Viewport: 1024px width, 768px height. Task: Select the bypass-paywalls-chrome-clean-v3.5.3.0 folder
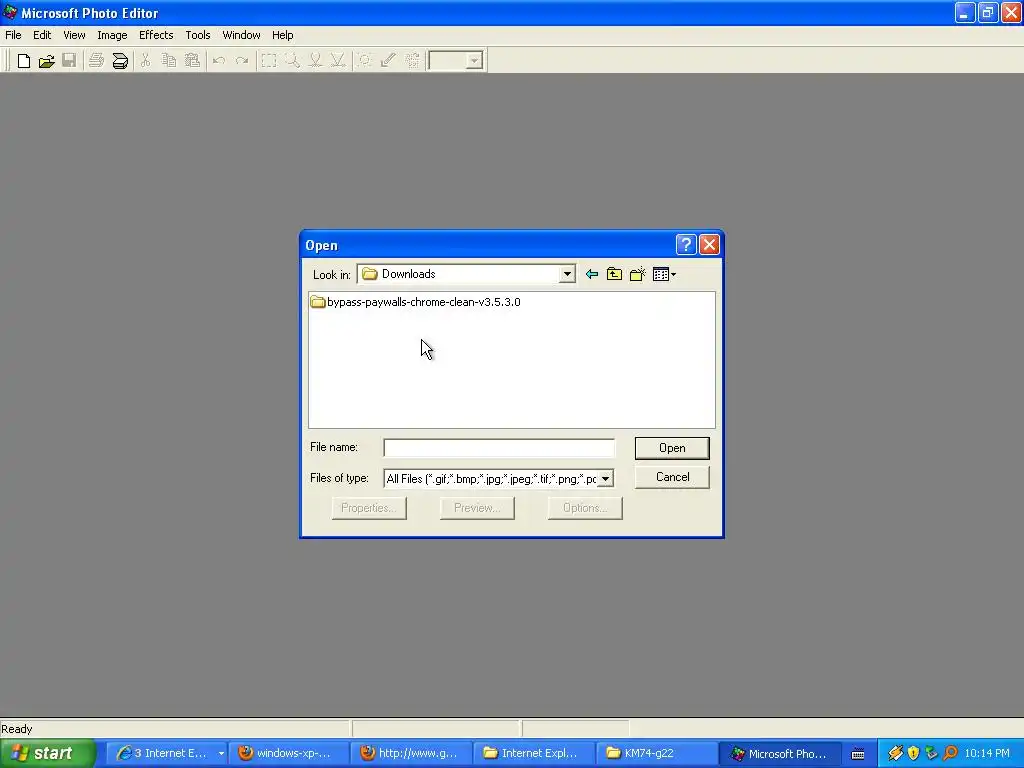coord(415,302)
